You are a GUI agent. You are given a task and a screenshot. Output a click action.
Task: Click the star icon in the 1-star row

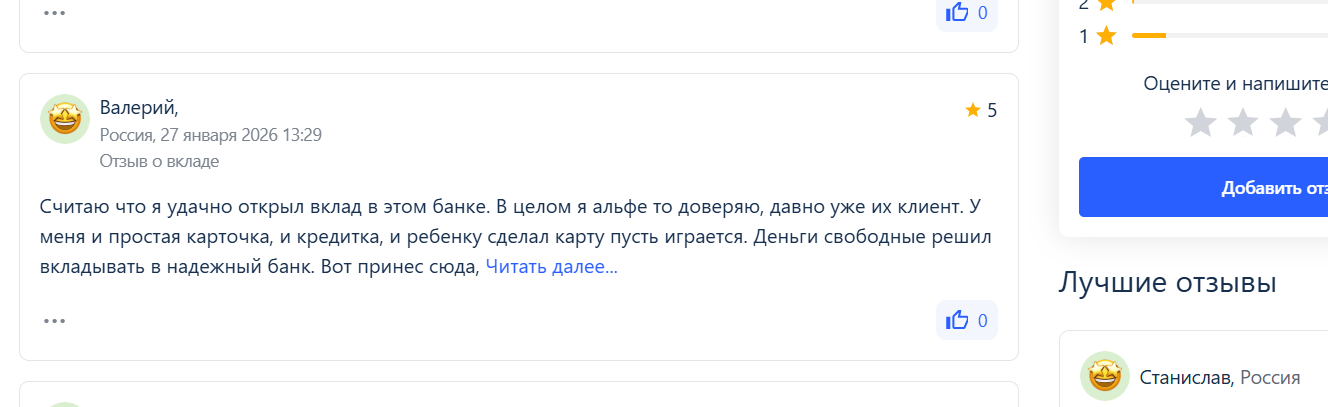(1106, 37)
